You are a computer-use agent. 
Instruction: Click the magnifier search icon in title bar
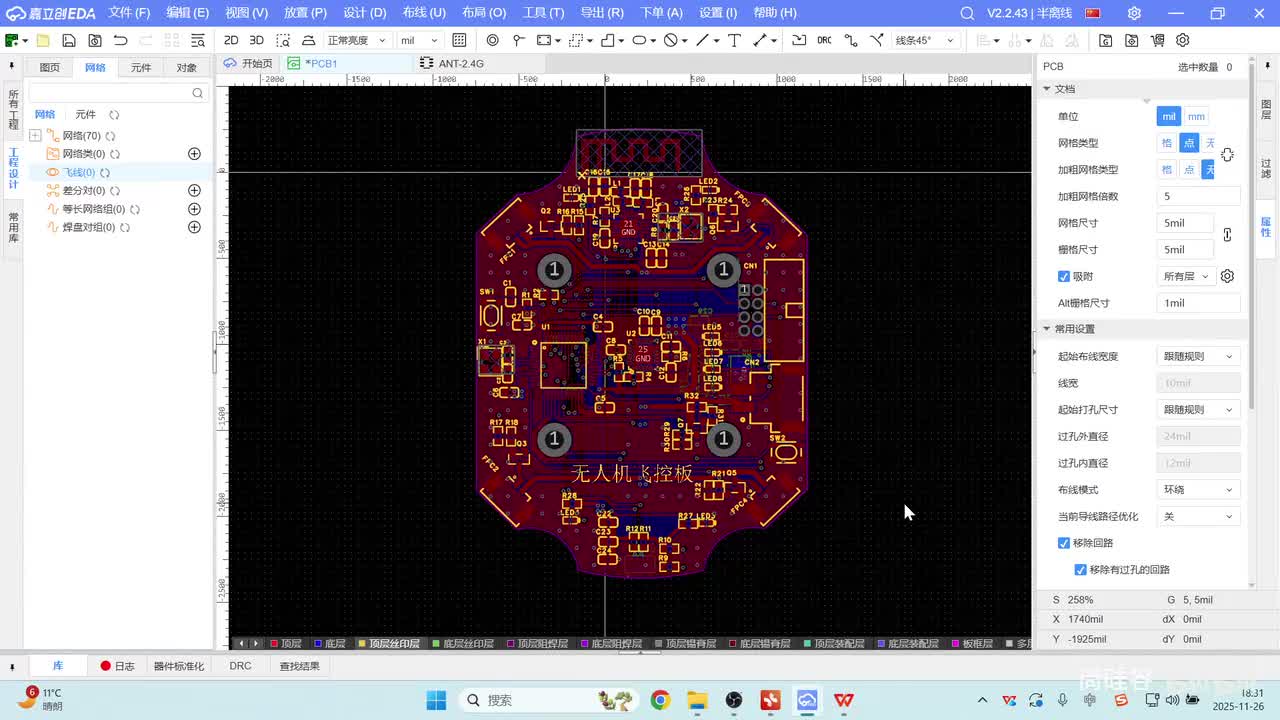coord(966,13)
